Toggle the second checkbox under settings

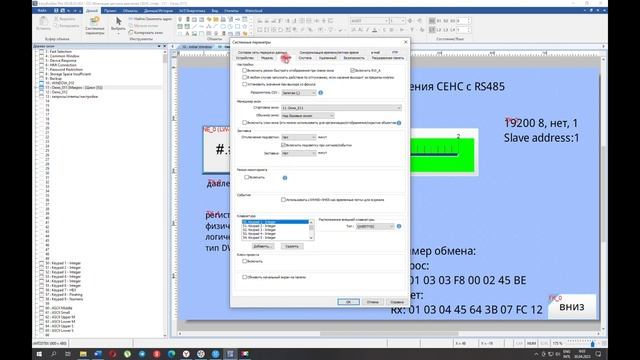click(x=244, y=77)
